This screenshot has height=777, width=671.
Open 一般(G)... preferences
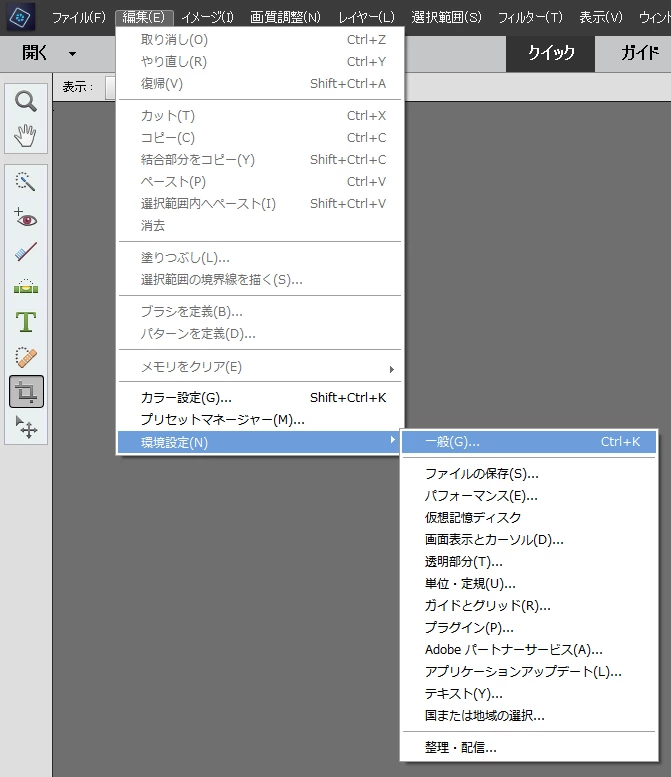tap(529, 442)
